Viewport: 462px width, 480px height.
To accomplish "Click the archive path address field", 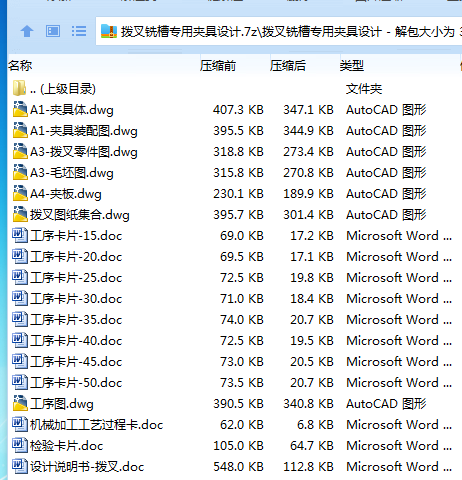I will [x=279, y=31].
